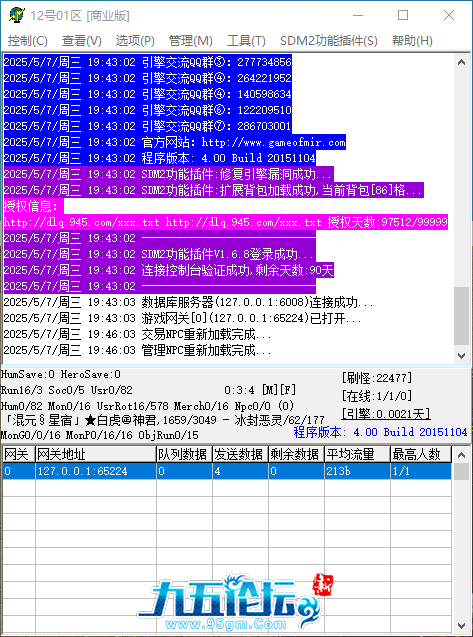Click the [刷怪:22477] status label
The height and width of the screenshot is (637, 473).
point(377,378)
